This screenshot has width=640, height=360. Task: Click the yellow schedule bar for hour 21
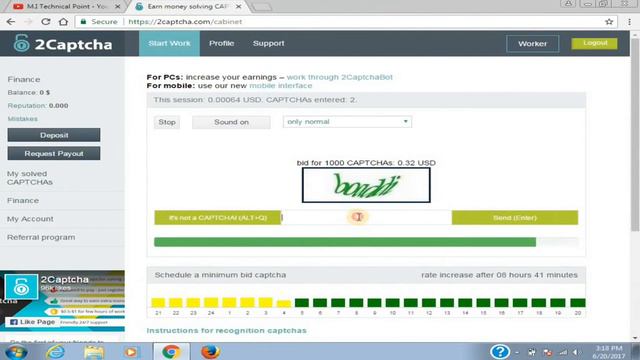(x=158, y=302)
